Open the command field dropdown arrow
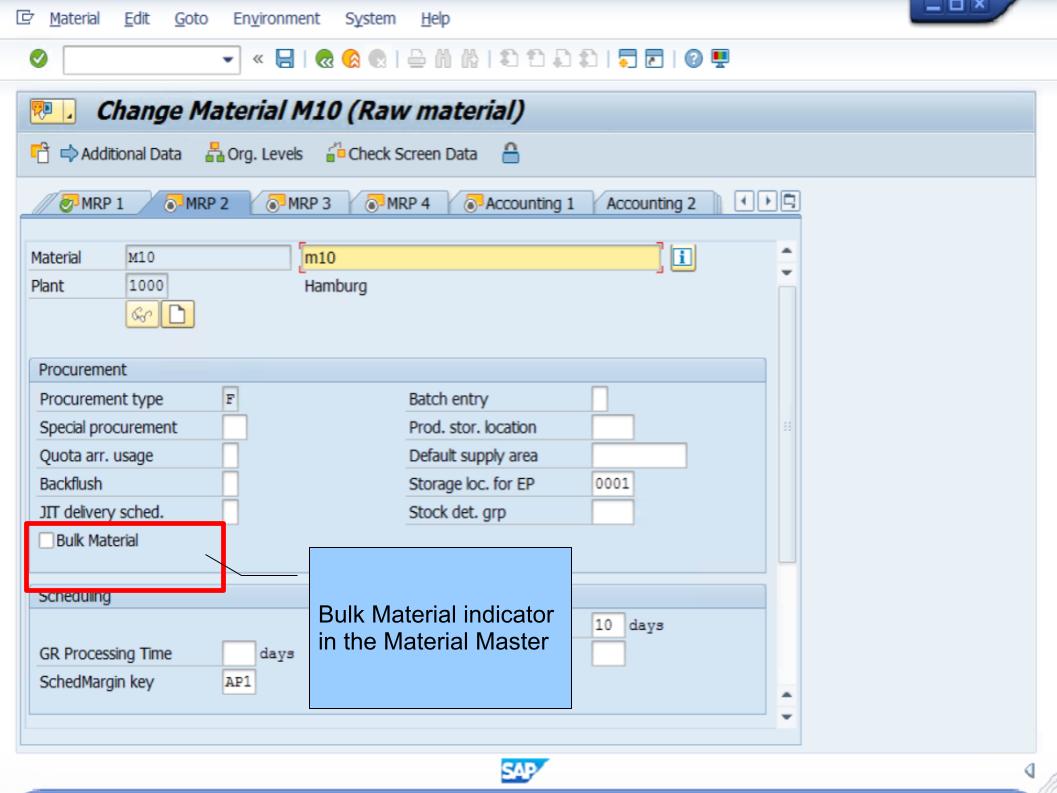The height and width of the screenshot is (793, 1057). pyautogui.click(x=228, y=60)
